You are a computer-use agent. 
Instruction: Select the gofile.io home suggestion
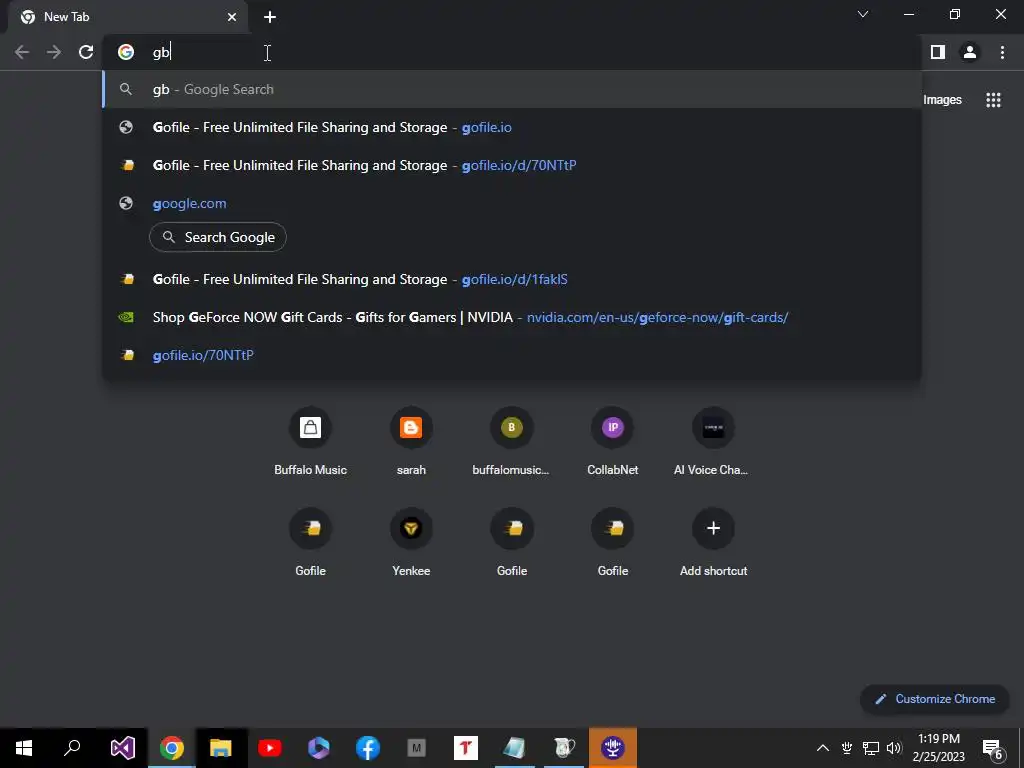click(512, 127)
